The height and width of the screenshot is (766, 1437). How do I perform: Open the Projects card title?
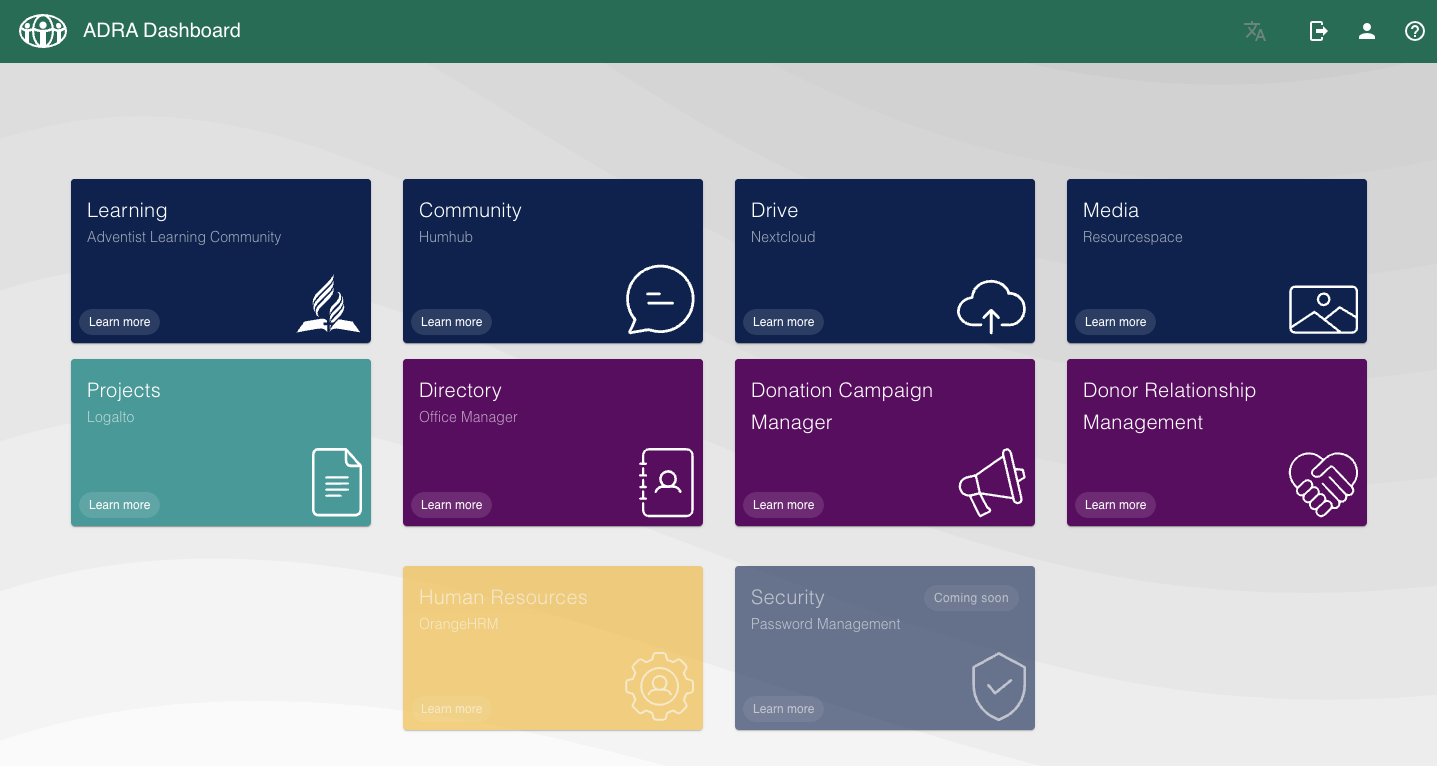(124, 390)
